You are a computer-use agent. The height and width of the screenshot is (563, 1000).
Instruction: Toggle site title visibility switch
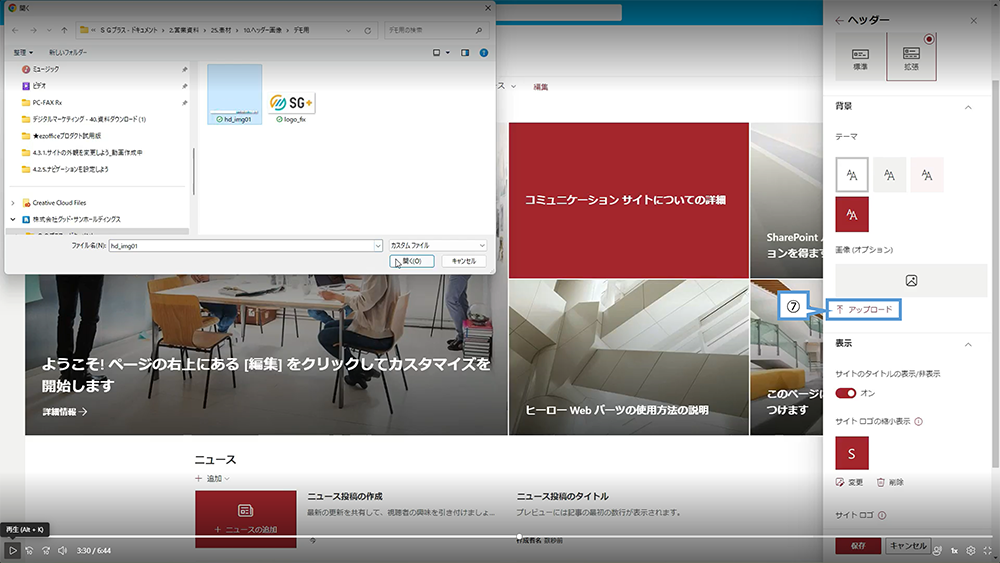[846, 393]
